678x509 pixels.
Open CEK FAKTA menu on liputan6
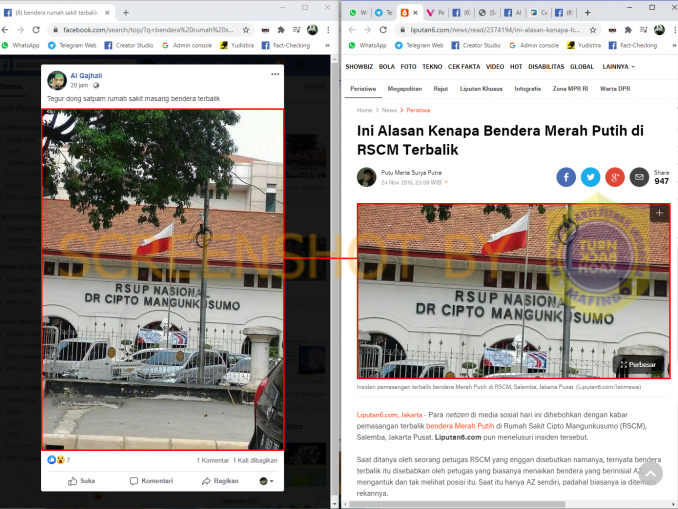464,67
